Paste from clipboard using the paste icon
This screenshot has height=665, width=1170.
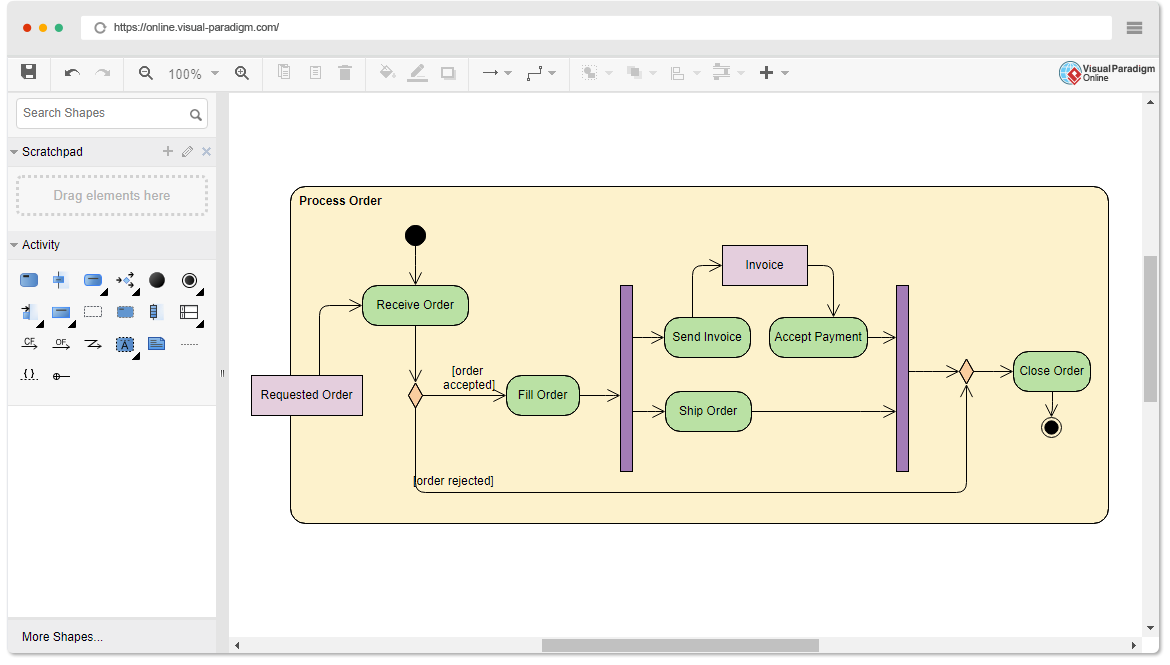click(316, 72)
